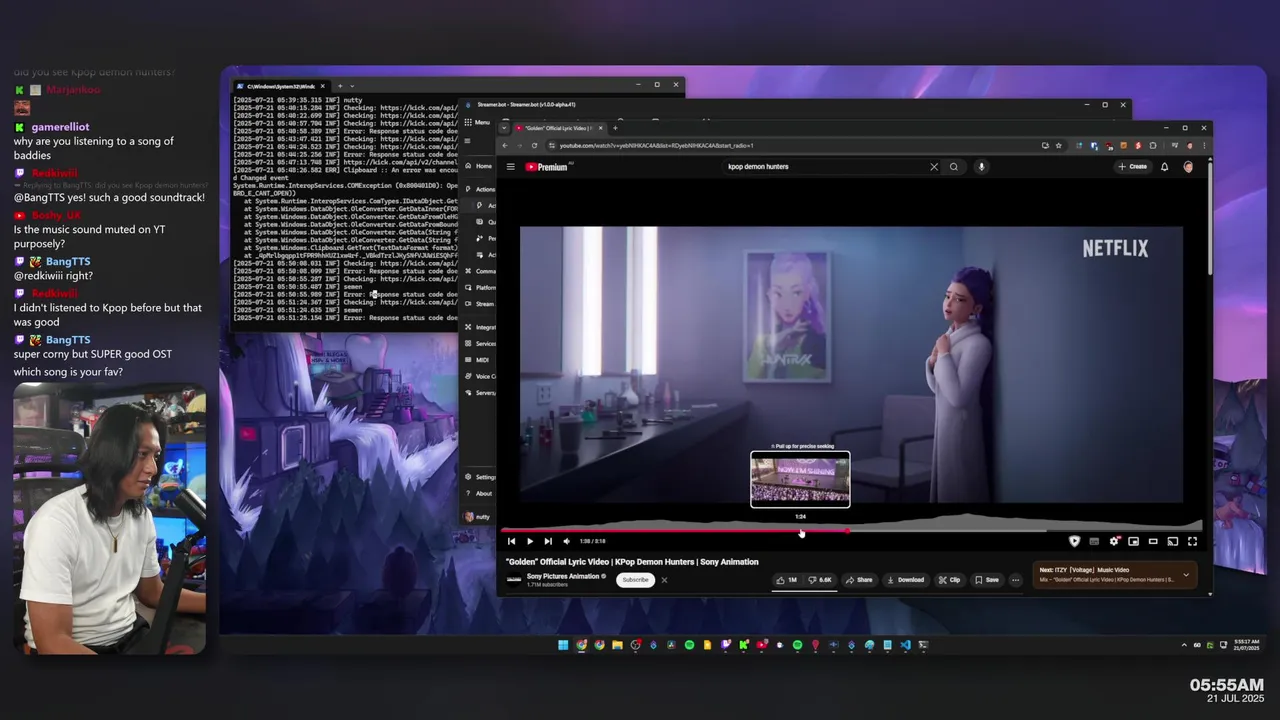Image resolution: width=1280 pixels, height=720 pixels.
Task: Open Settings in the Streamer.bot sidebar
Action: (480, 477)
